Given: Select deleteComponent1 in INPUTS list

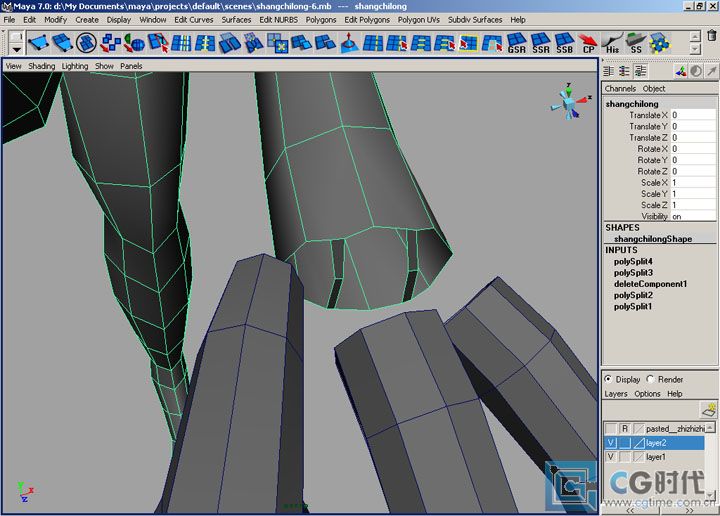Looking at the screenshot, I should pos(650,284).
